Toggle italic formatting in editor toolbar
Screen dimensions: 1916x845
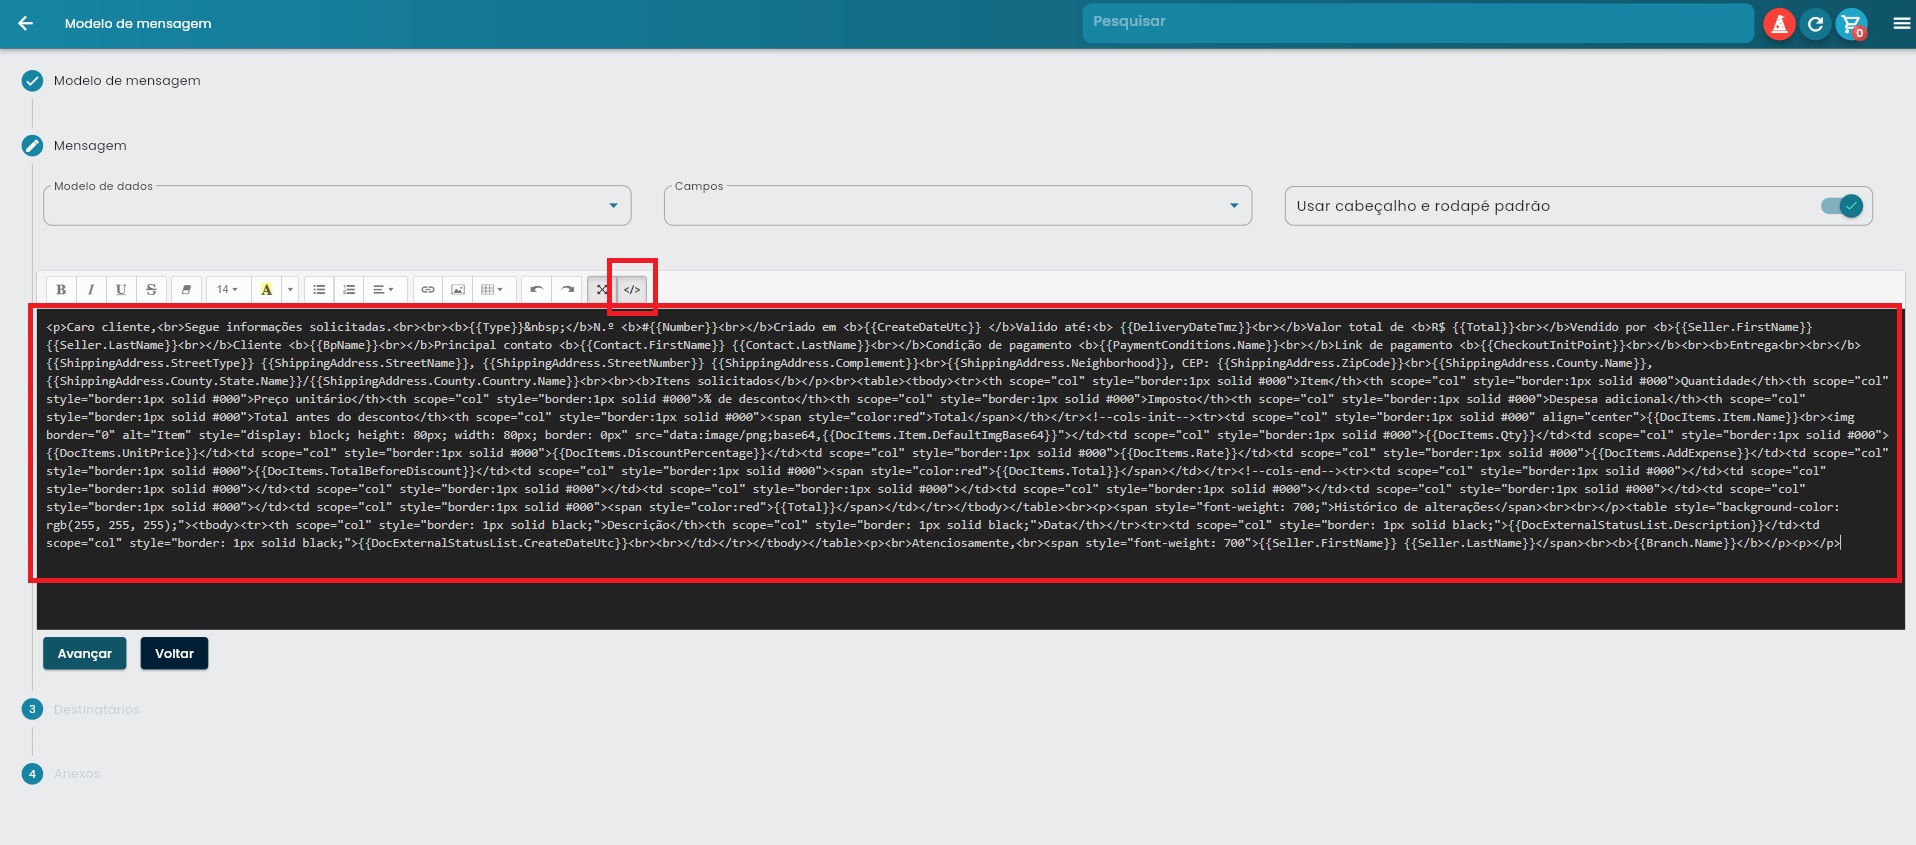pos(91,289)
